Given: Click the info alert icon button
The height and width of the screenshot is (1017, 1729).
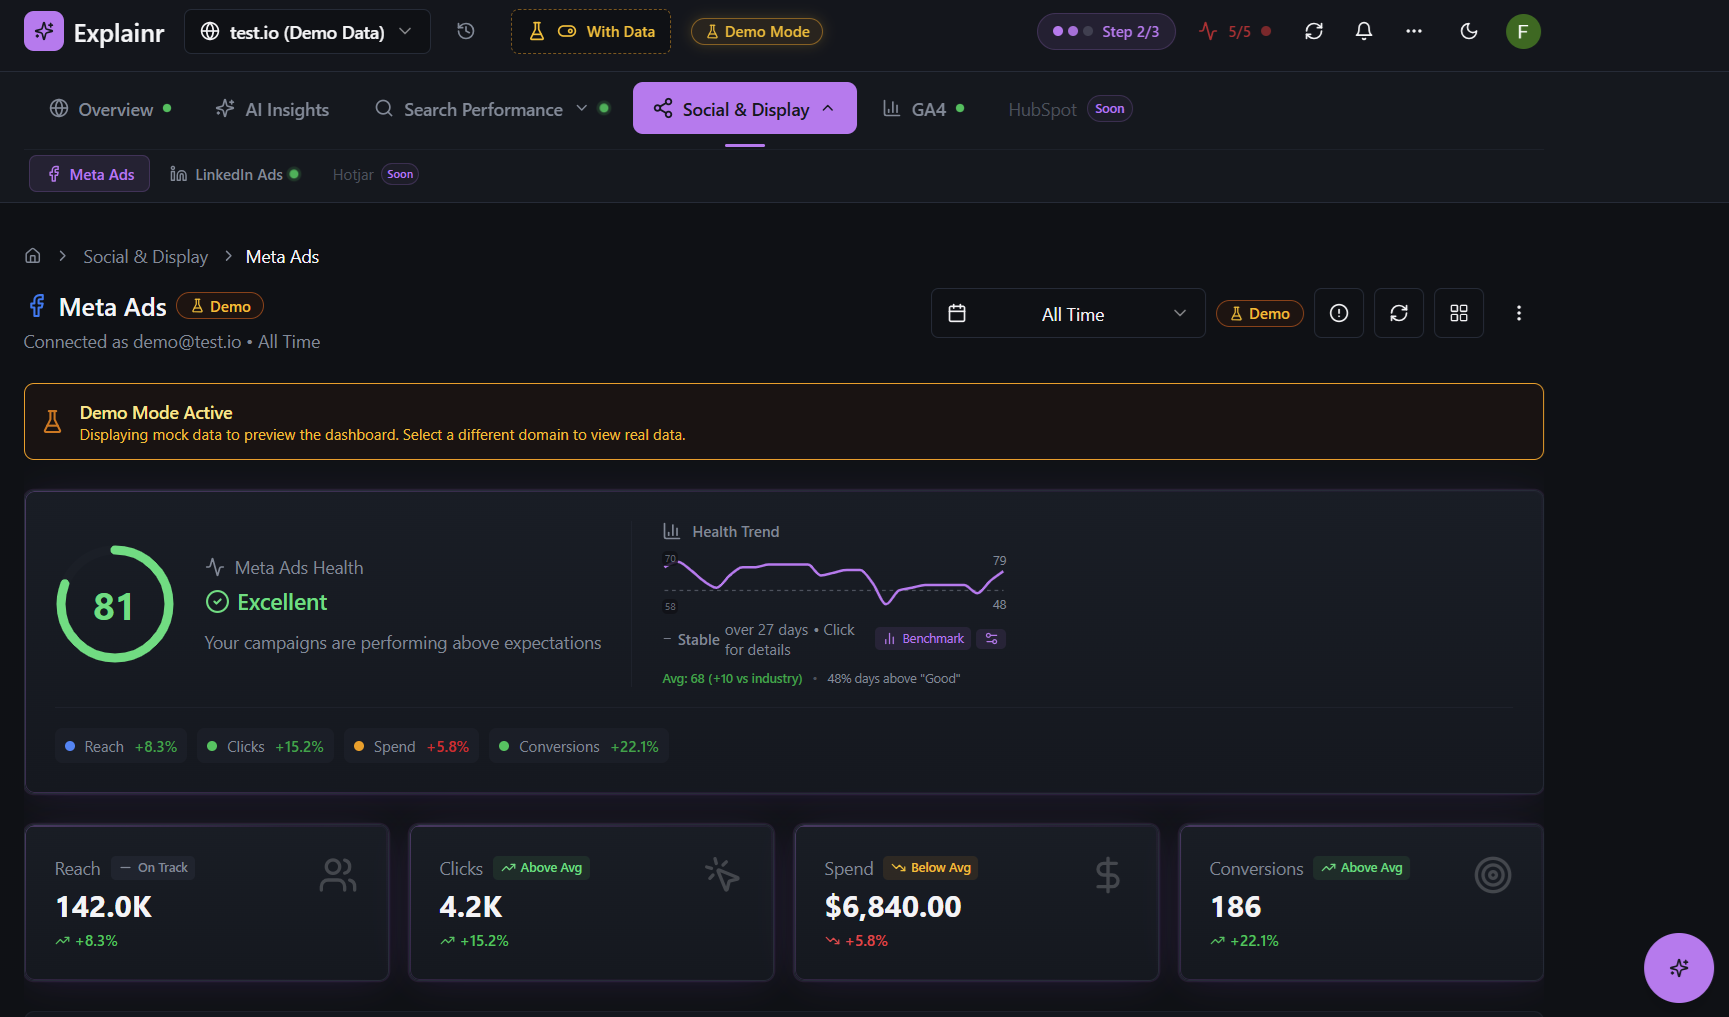Looking at the screenshot, I should [x=1339, y=313].
